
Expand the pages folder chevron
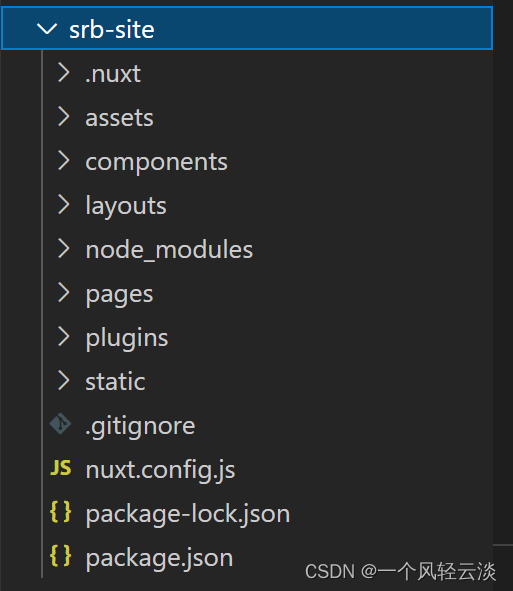pyautogui.click(x=63, y=293)
